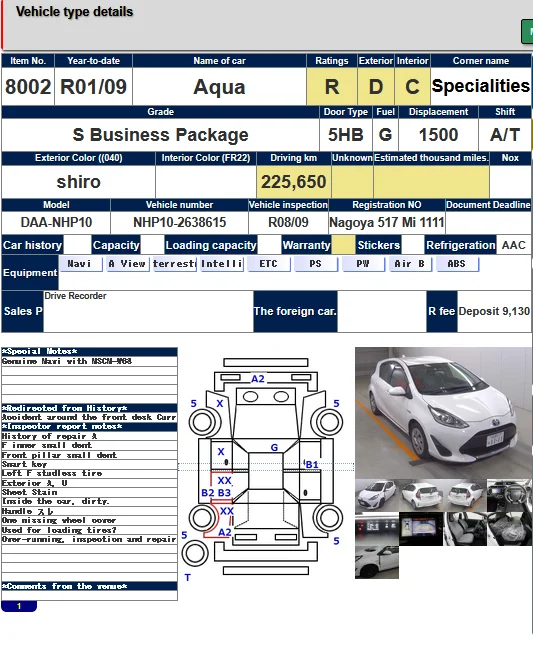Viewport: 533px width, 672px height.
Task: Click item number 8002
Action: tap(28, 87)
